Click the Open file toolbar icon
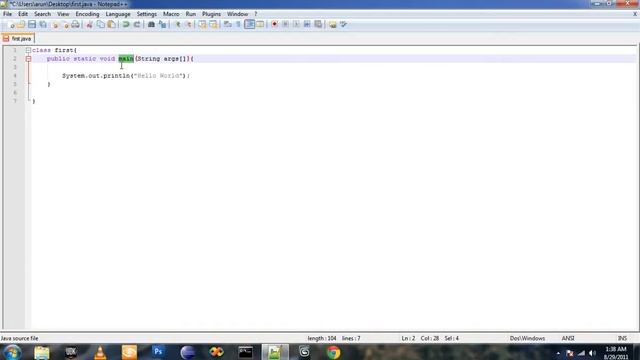 click(x=21, y=24)
